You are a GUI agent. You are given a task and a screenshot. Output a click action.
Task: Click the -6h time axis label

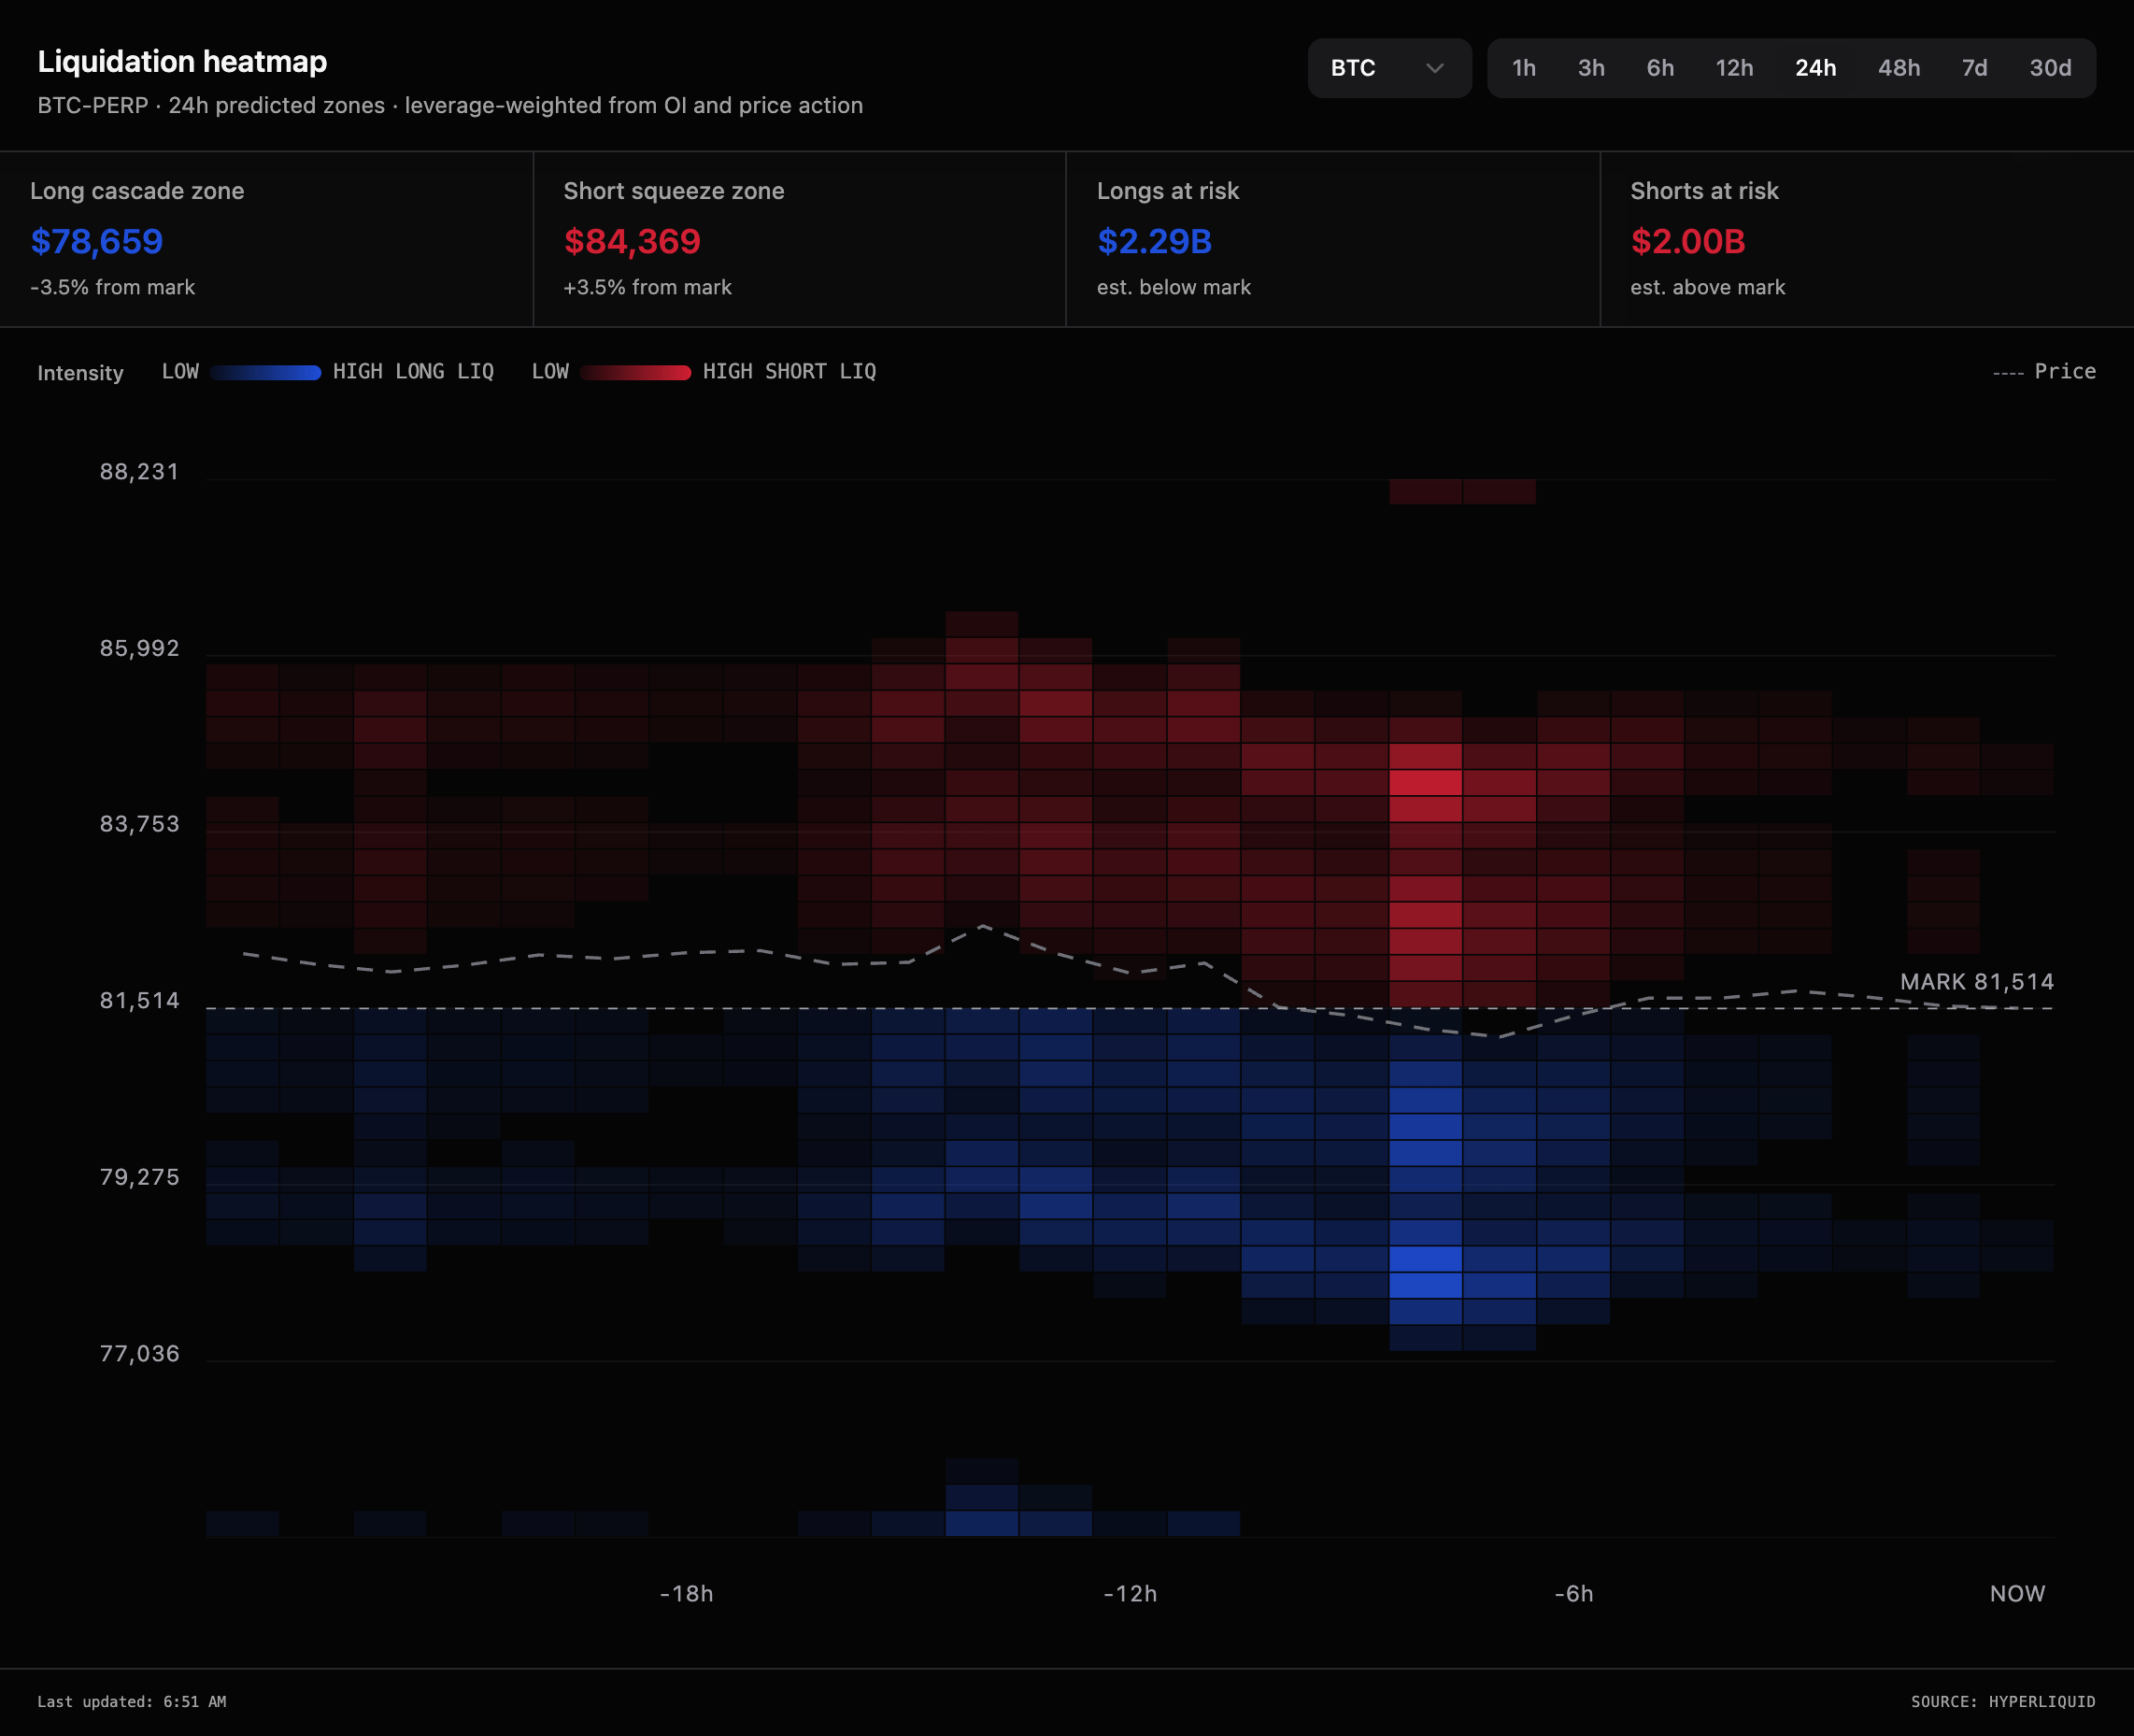pyautogui.click(x=1574, y=1594)
